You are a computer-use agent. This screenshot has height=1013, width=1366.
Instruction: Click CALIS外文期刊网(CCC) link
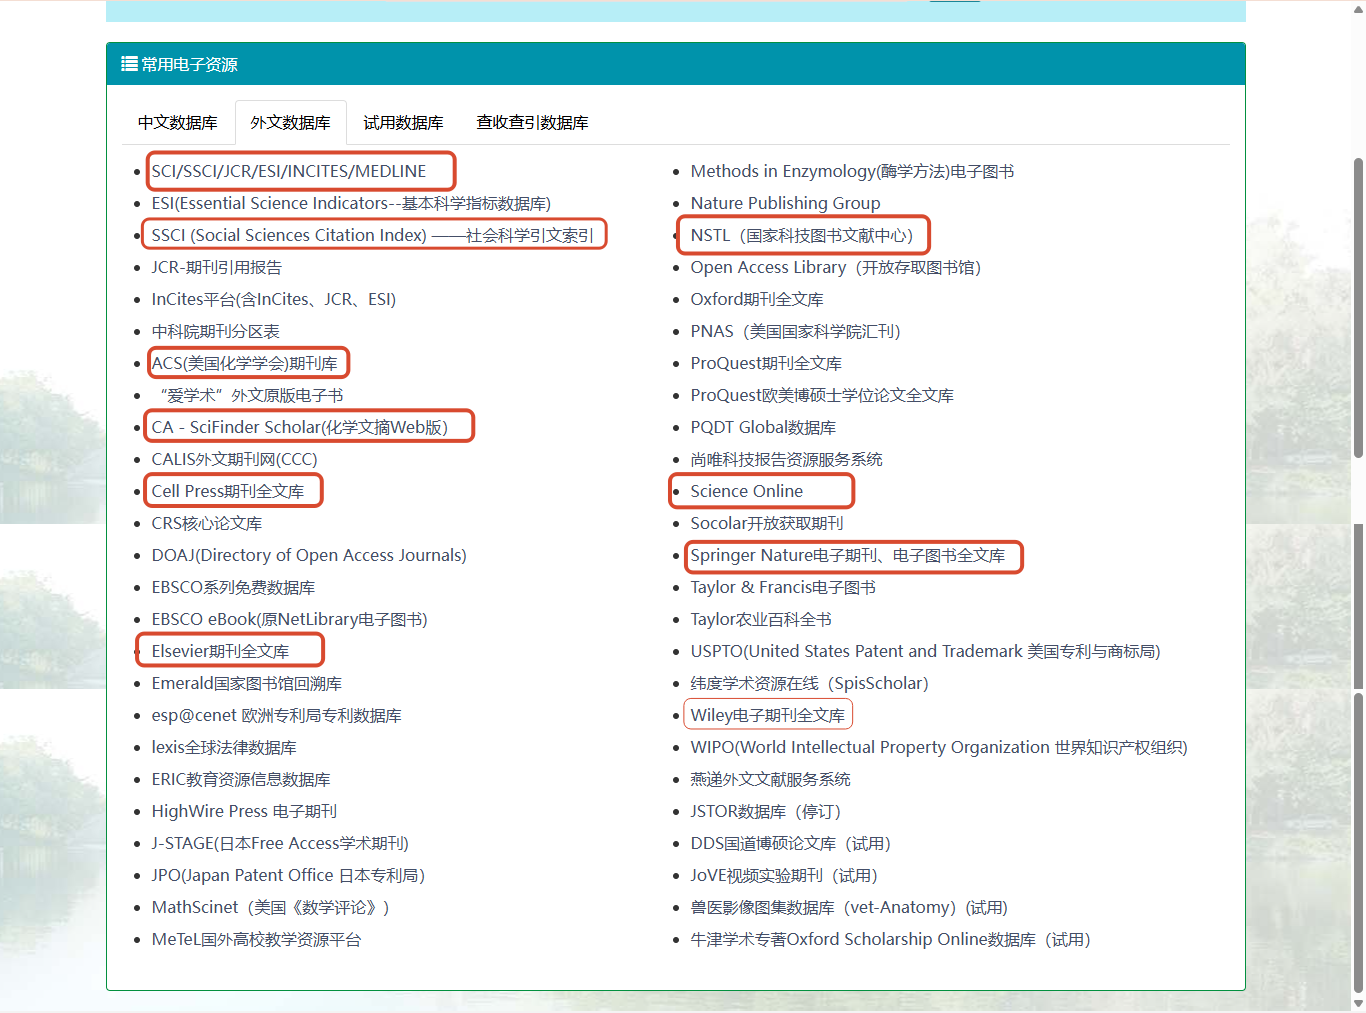pos(235,459)
